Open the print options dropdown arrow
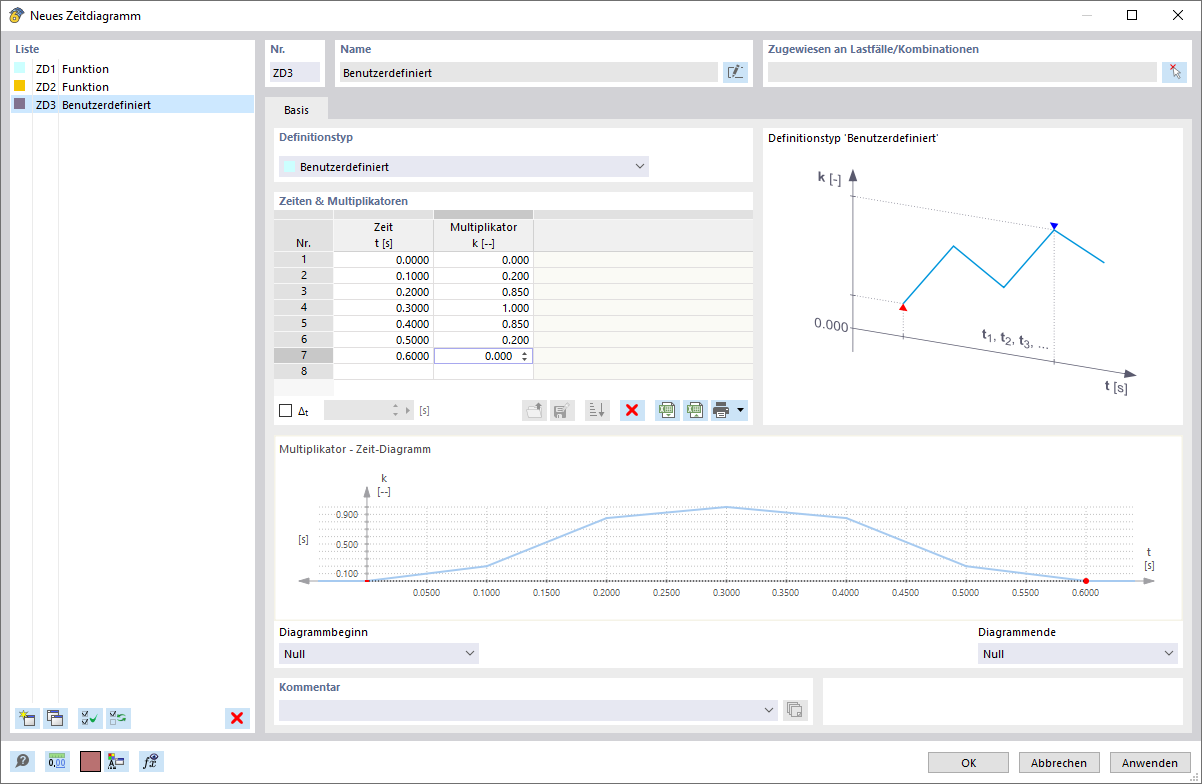Screen dimensions: 1202x784 coord(741,410)
